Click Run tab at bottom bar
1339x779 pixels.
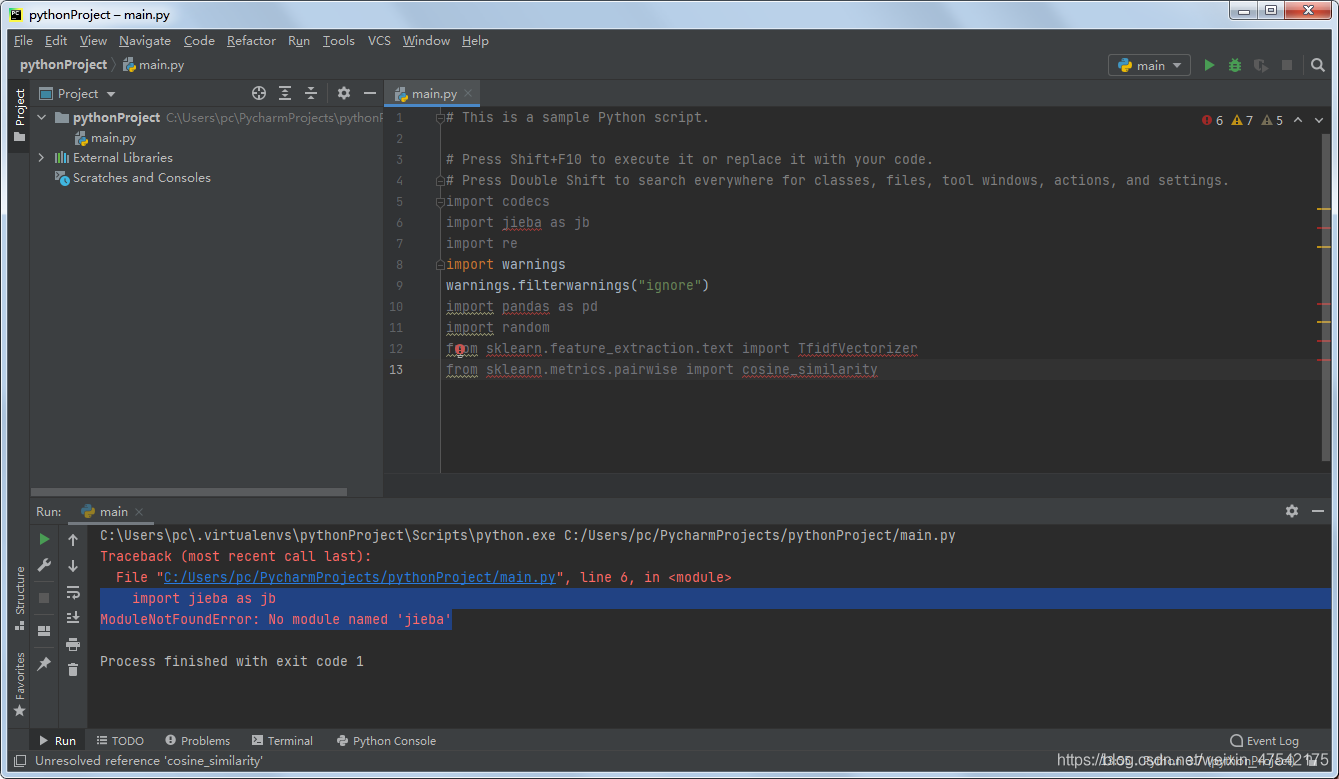pyautogui.click(x=57, y=741)
